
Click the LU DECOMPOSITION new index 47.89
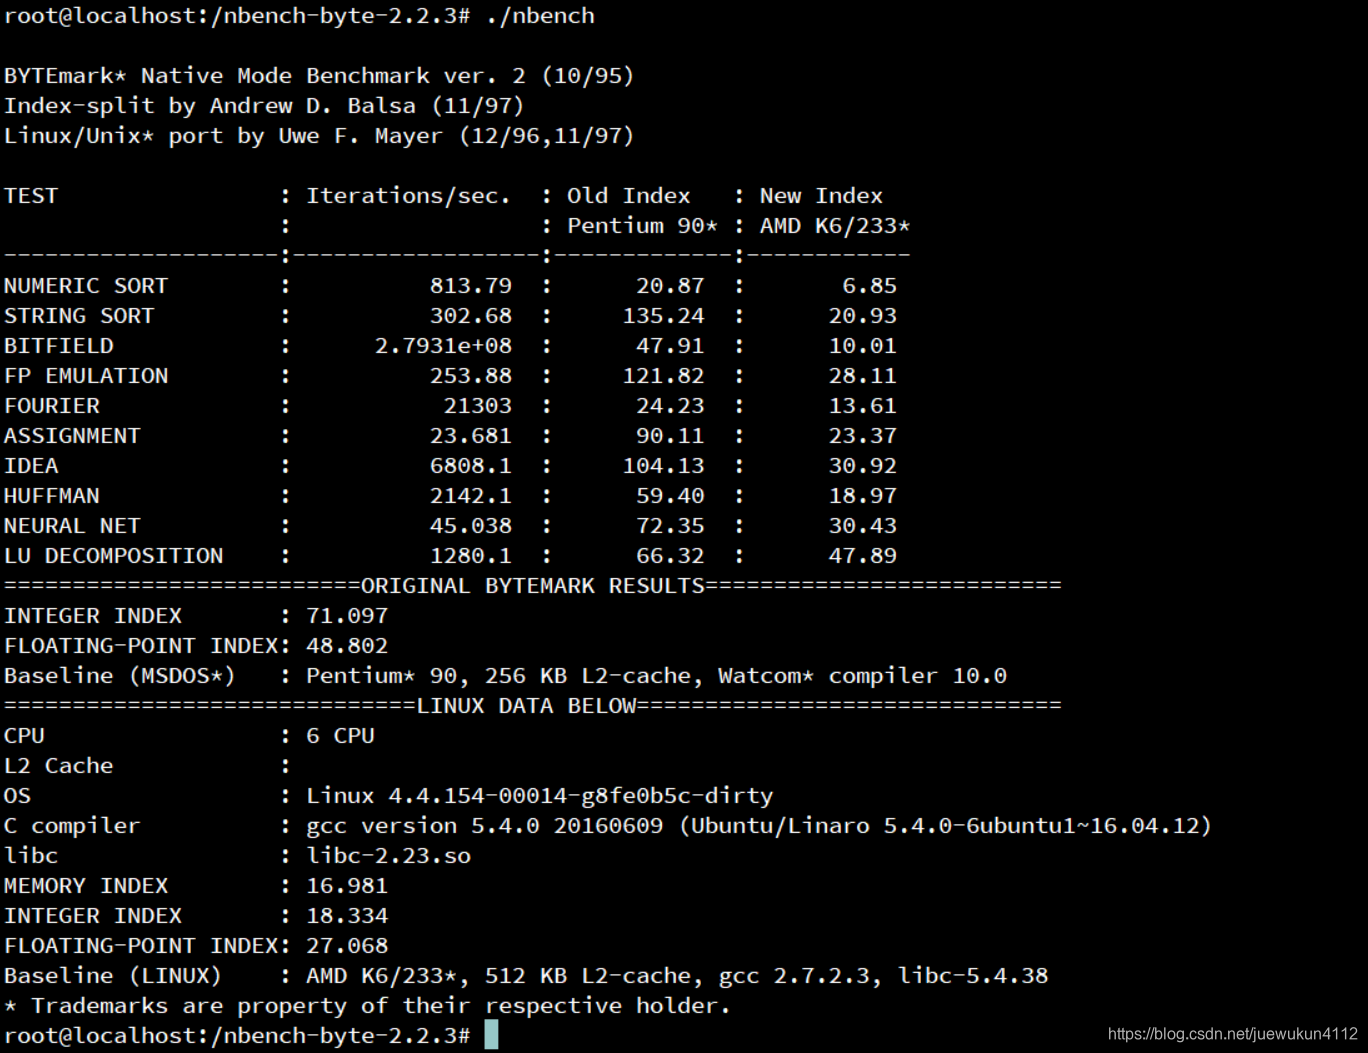[x=863, y=556]
